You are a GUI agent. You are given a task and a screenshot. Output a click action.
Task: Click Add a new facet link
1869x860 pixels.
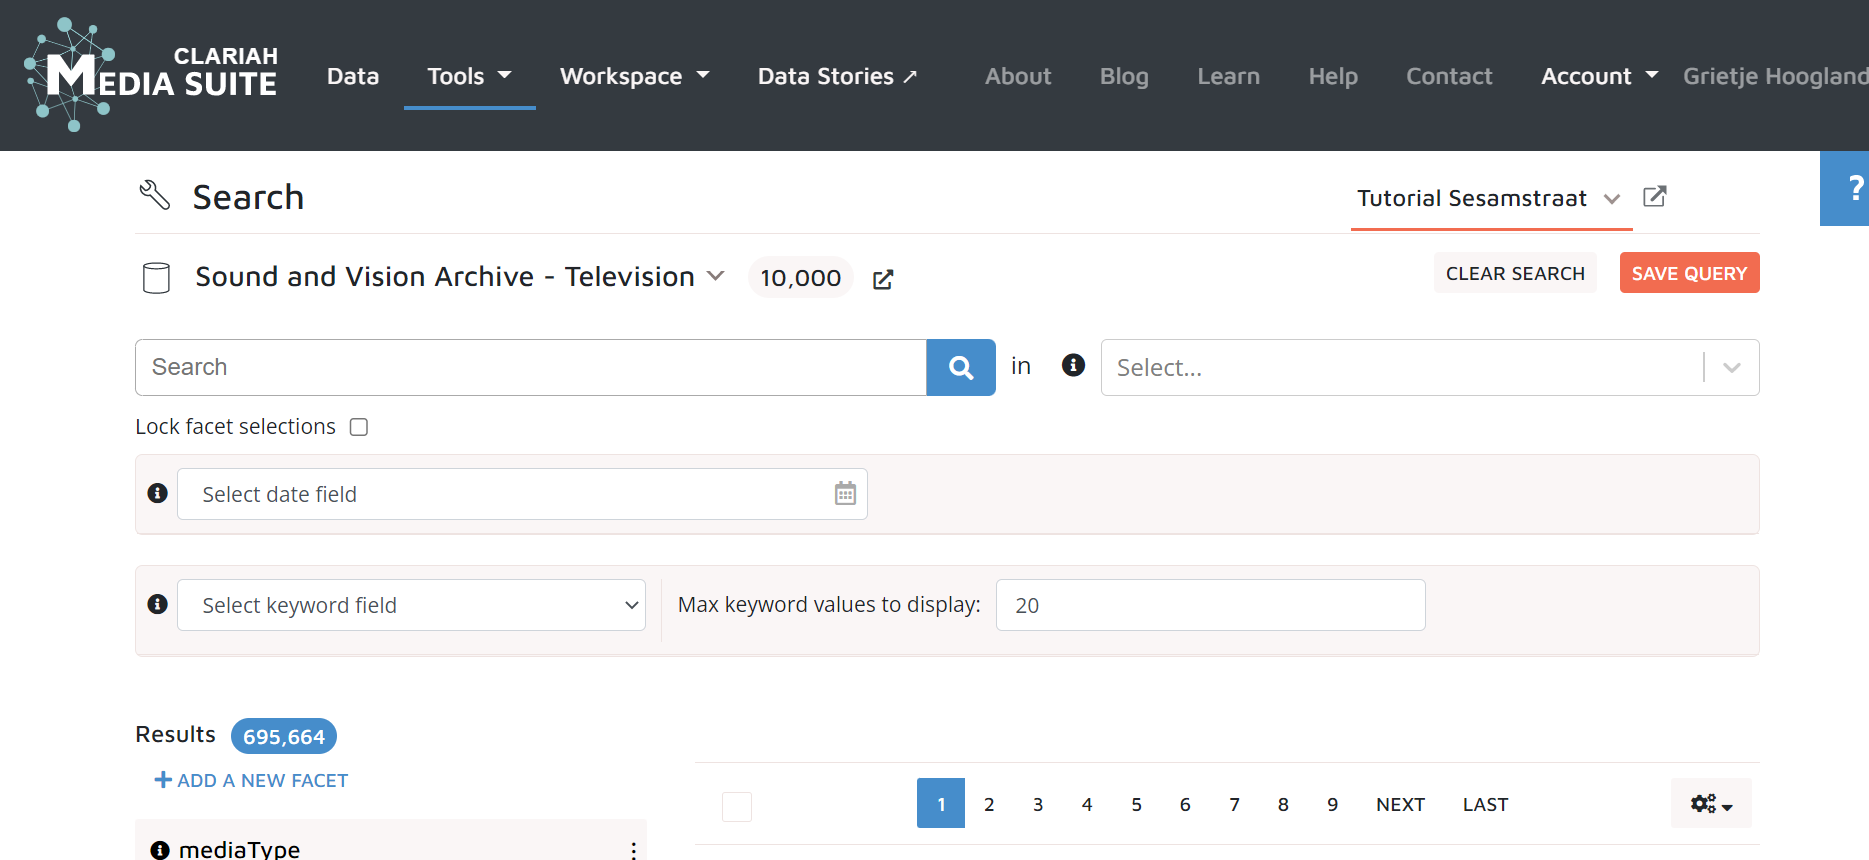(251, 780)
